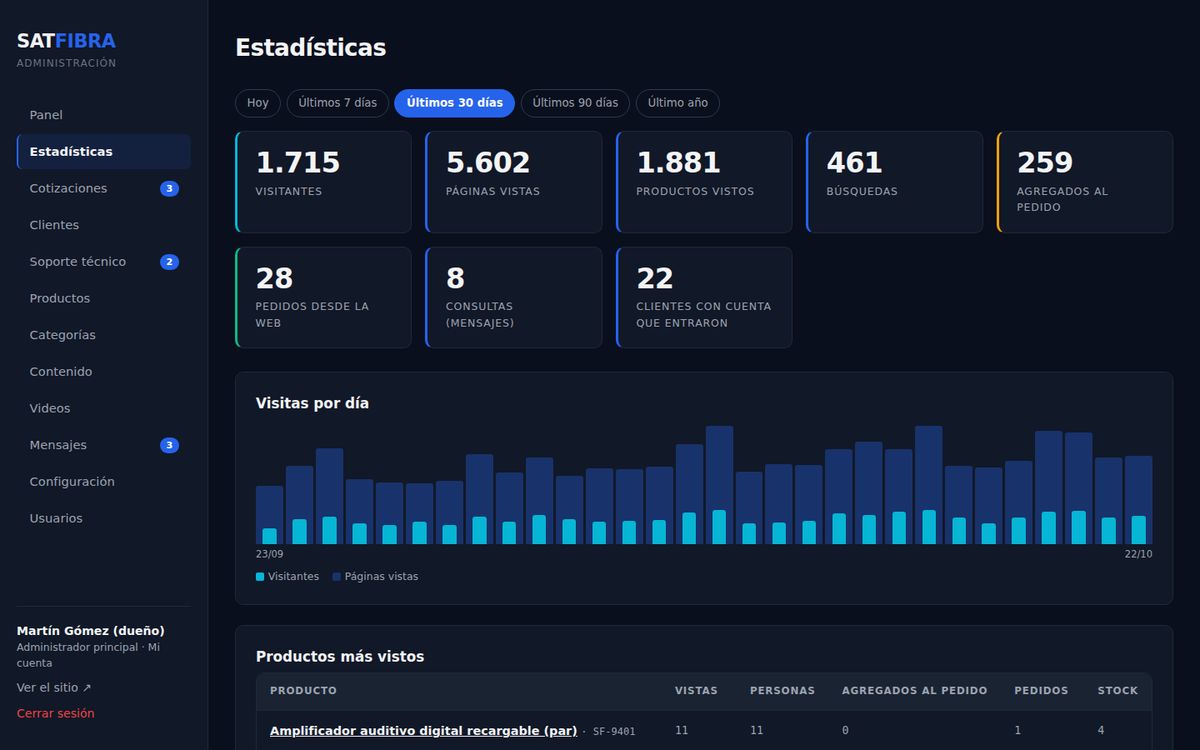Click the stock value 4 cell
This screenshot has width=1200, height=750.
click(1101, 731)
